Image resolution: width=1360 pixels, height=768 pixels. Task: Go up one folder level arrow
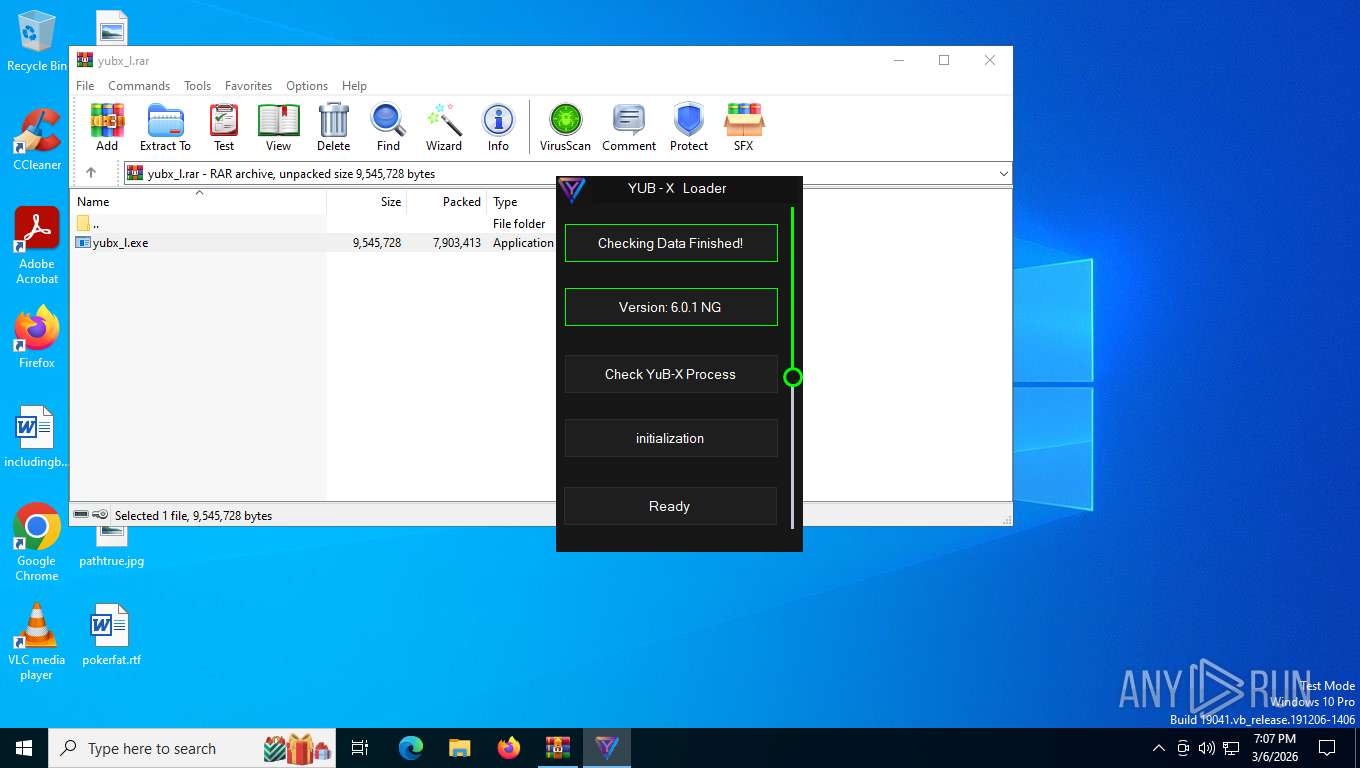click(91, 173)
